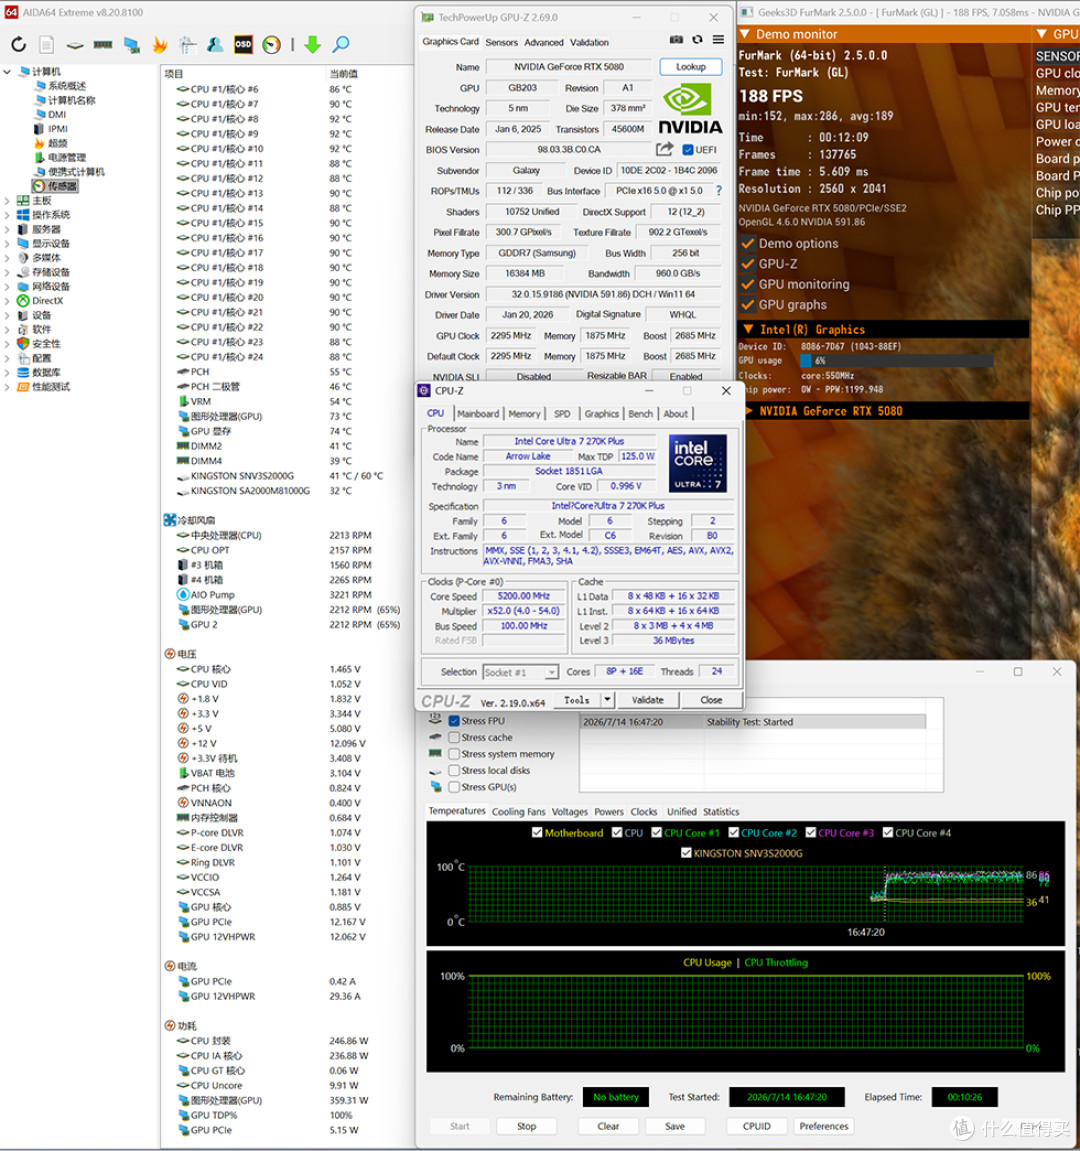Open the AIDA64 report page icon
1080x1151 pixels.
point(46,45)
